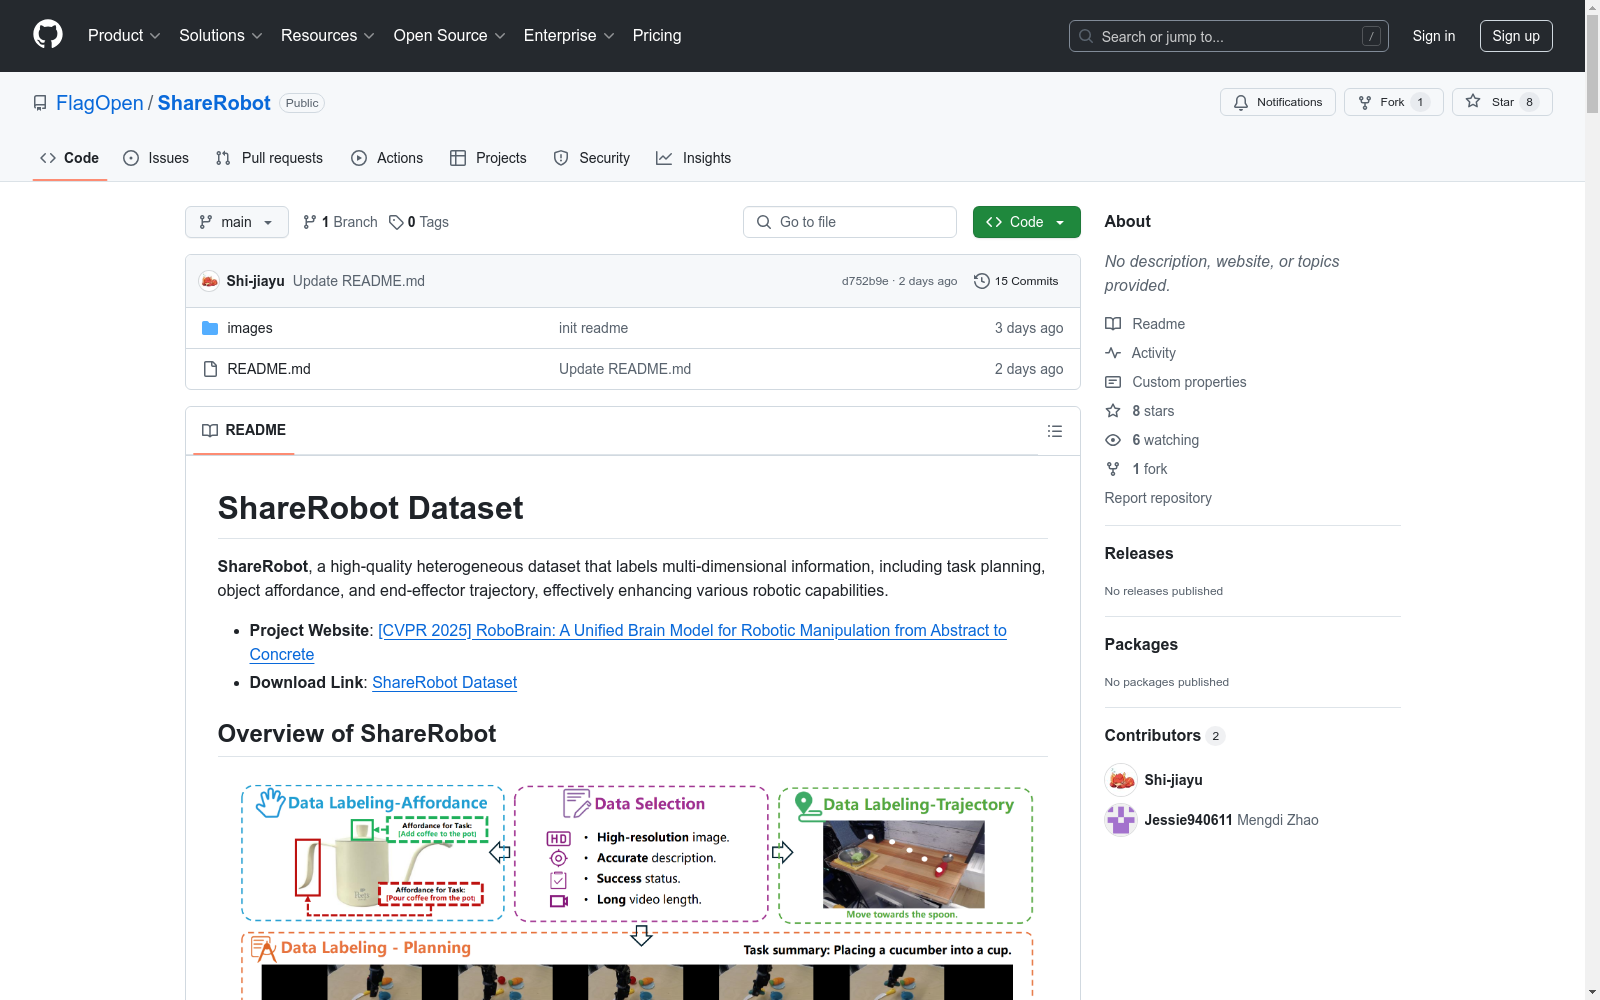The height and width of the screenshot is (1000, 1600).
Task: Open latest commit message Update README.md
Action: click(x=359, y=281)
